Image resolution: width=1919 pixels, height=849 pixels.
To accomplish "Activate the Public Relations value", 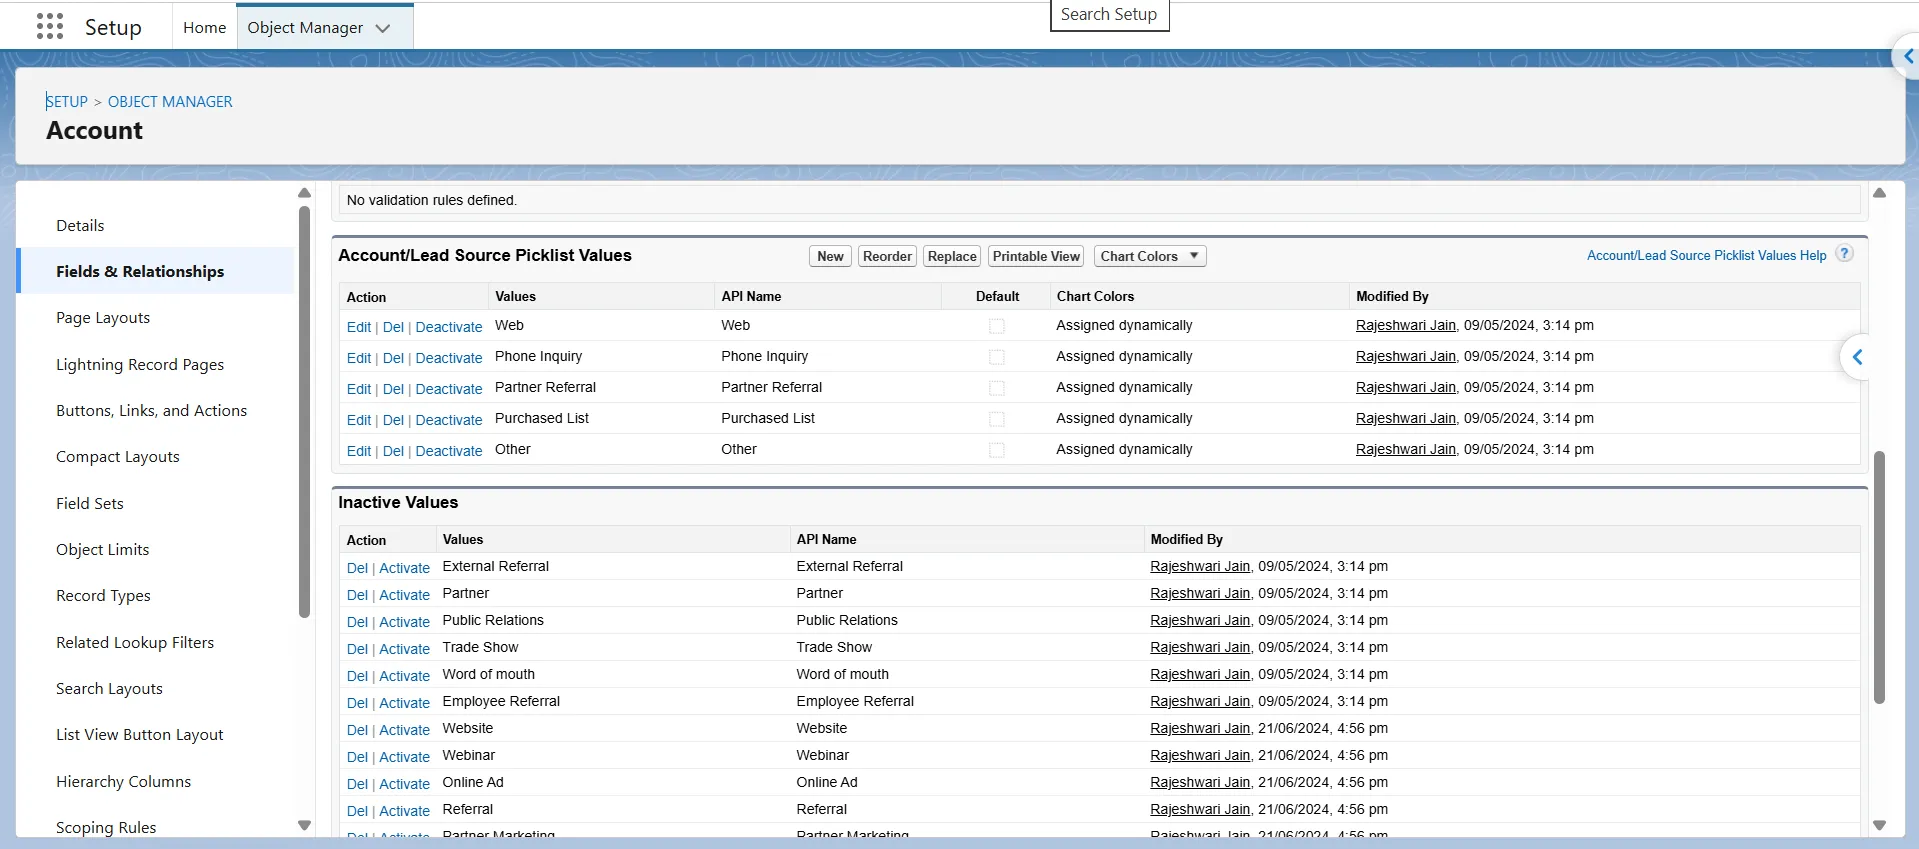I will click(x=404, y=622).
